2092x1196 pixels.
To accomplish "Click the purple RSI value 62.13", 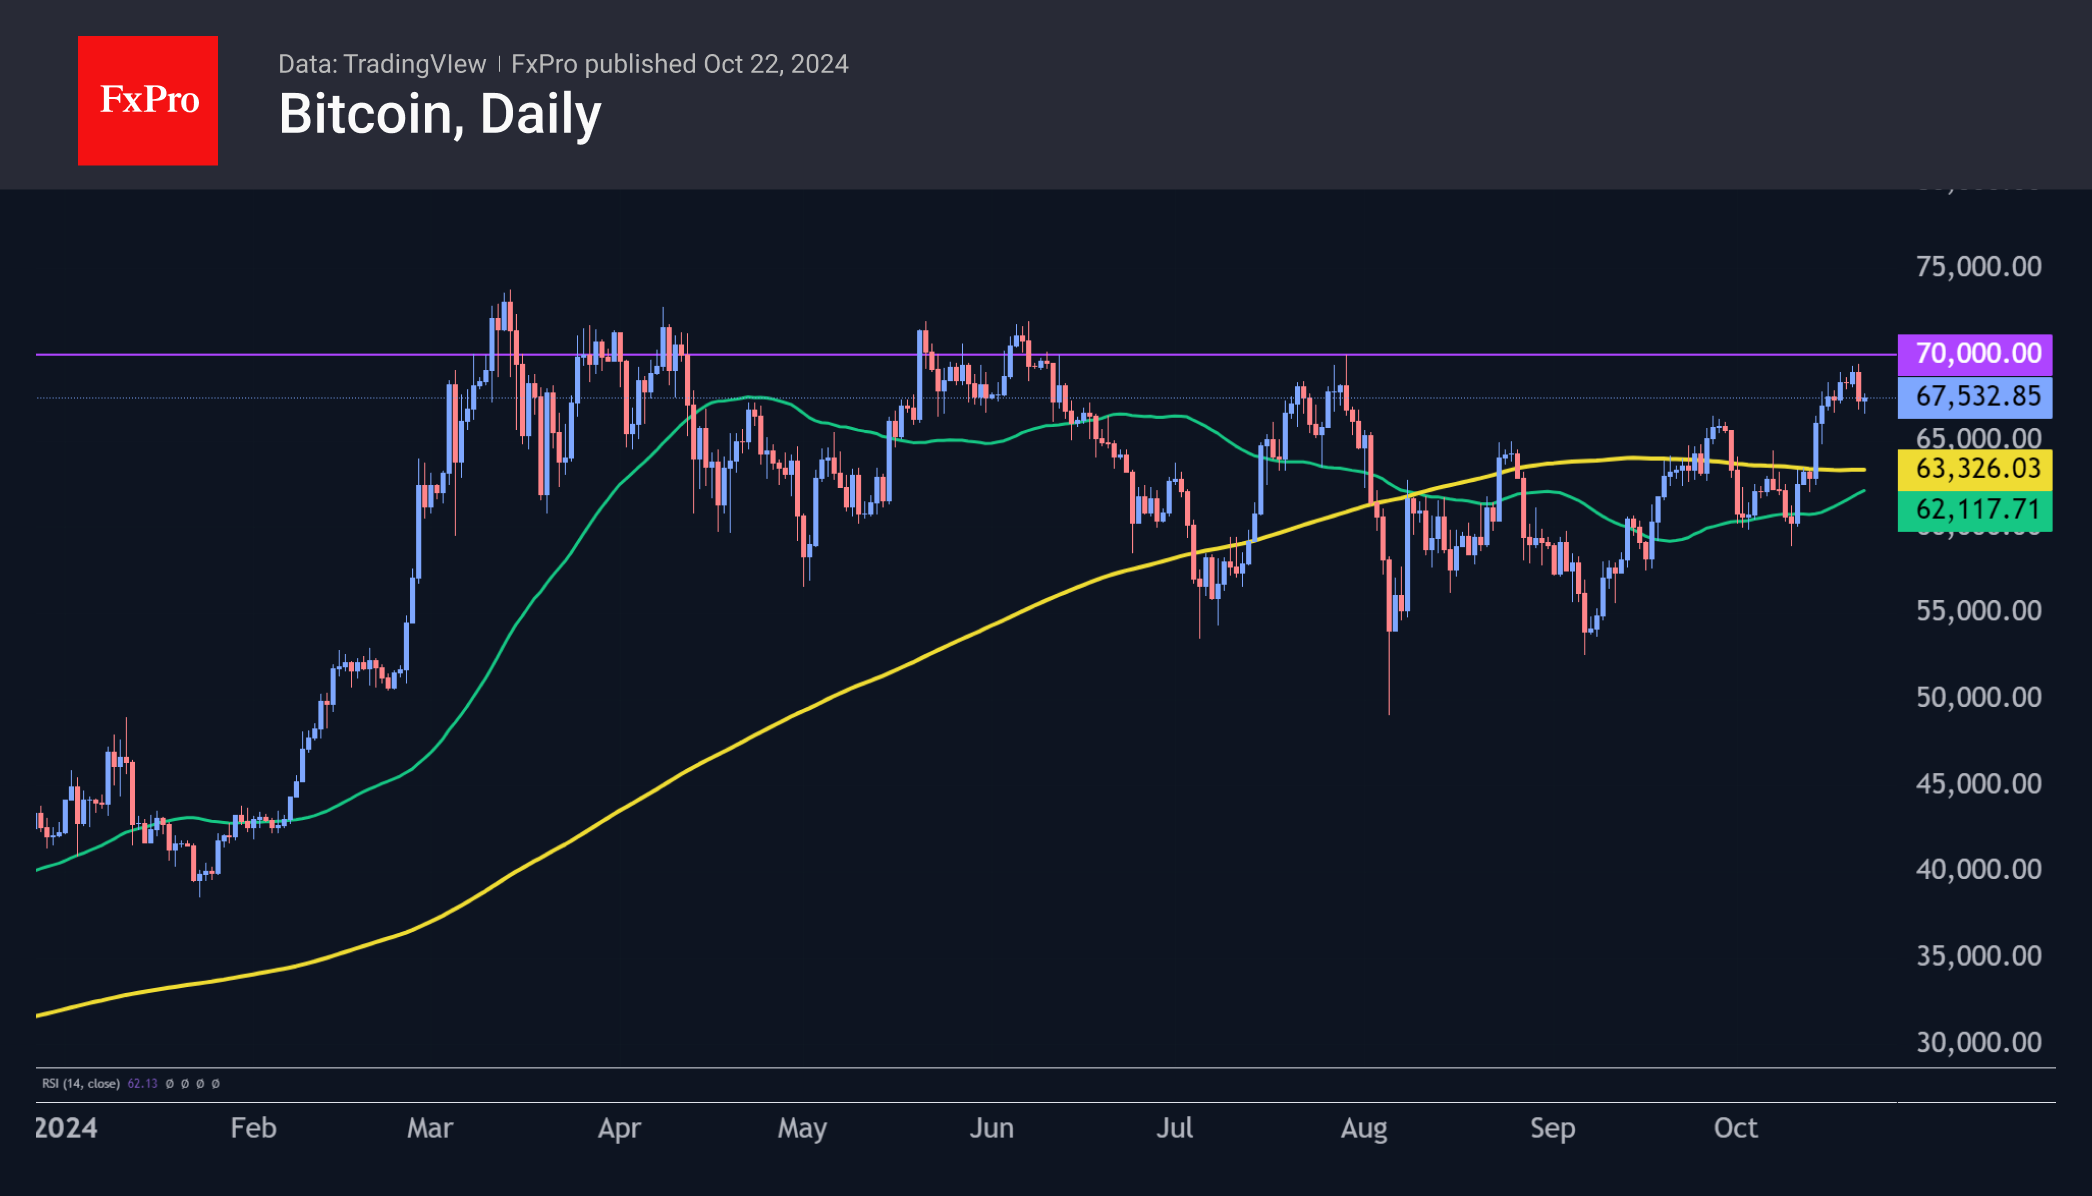I will (x=143, y=1083).
